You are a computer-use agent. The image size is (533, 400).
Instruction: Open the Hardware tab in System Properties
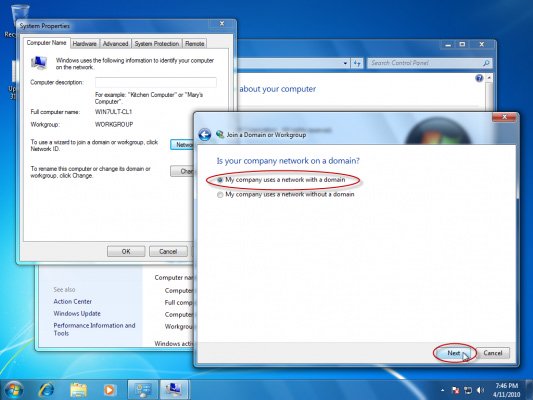click(85, 44)
